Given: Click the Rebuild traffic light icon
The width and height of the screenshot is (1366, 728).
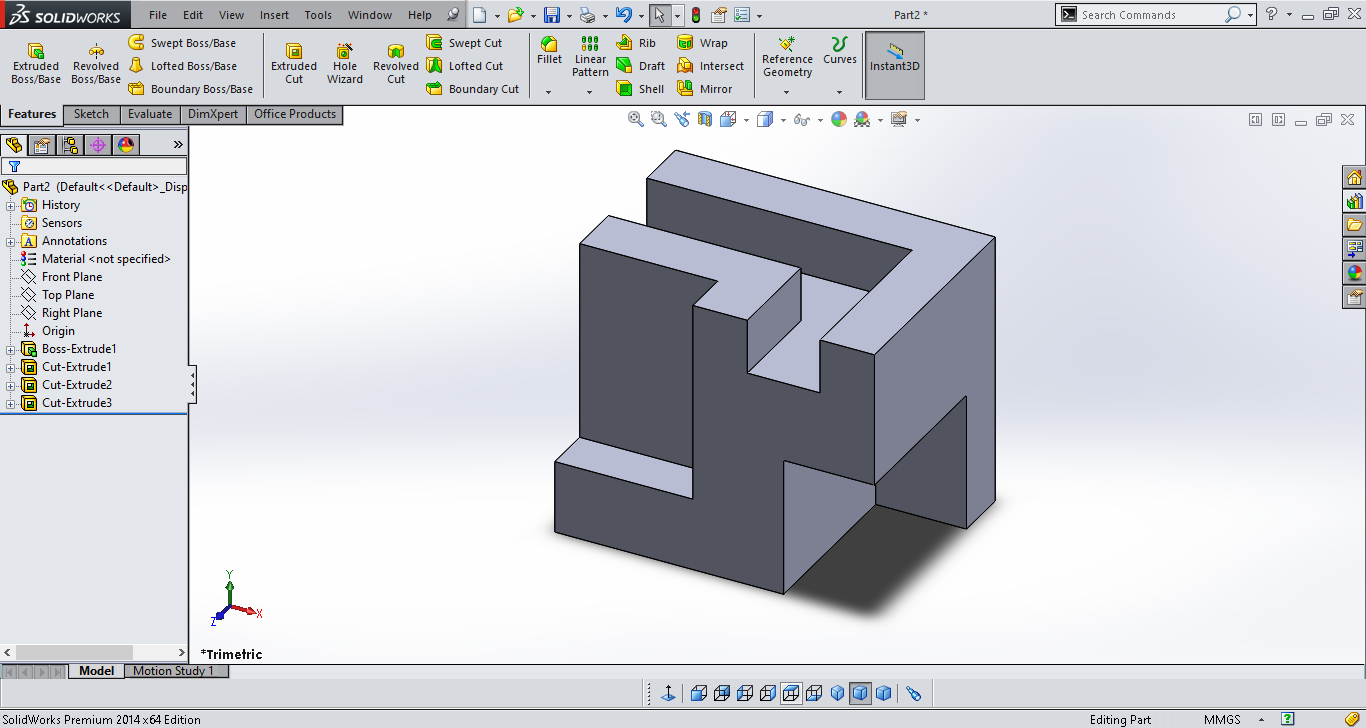Looking at the screenshot, I should point(696,15).
